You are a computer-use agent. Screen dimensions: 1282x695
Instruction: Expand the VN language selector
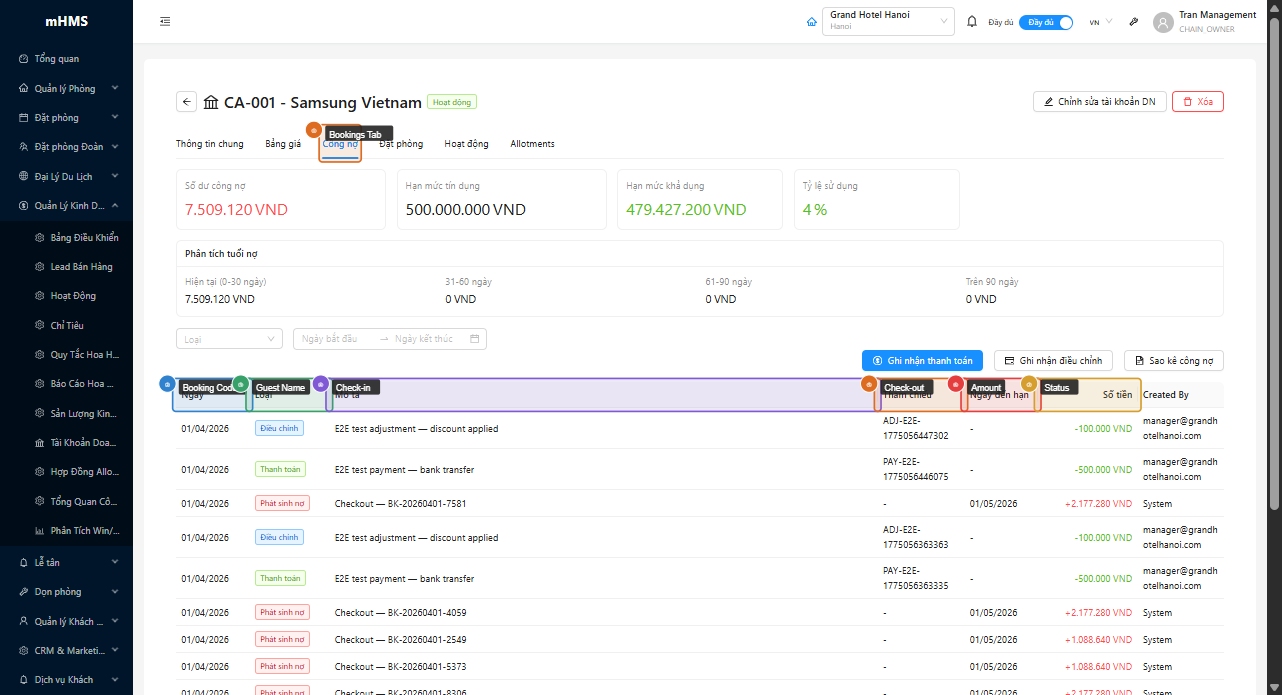coord(1100,22)
